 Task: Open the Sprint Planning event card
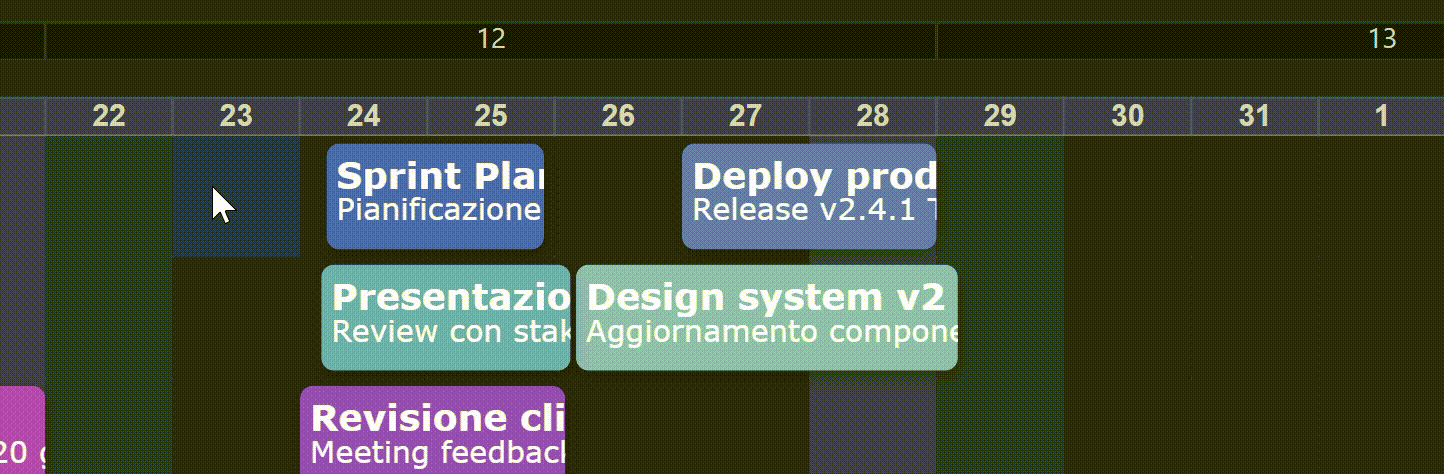435,196
